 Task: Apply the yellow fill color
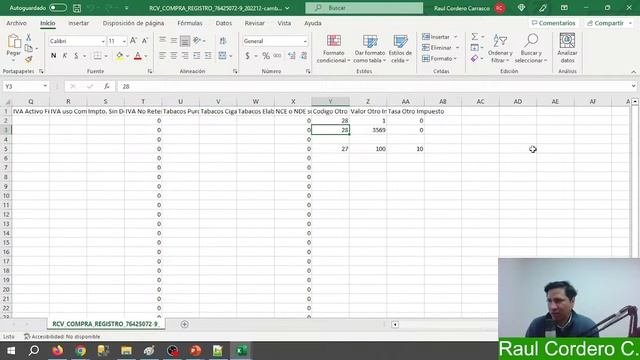pos(120,56)
